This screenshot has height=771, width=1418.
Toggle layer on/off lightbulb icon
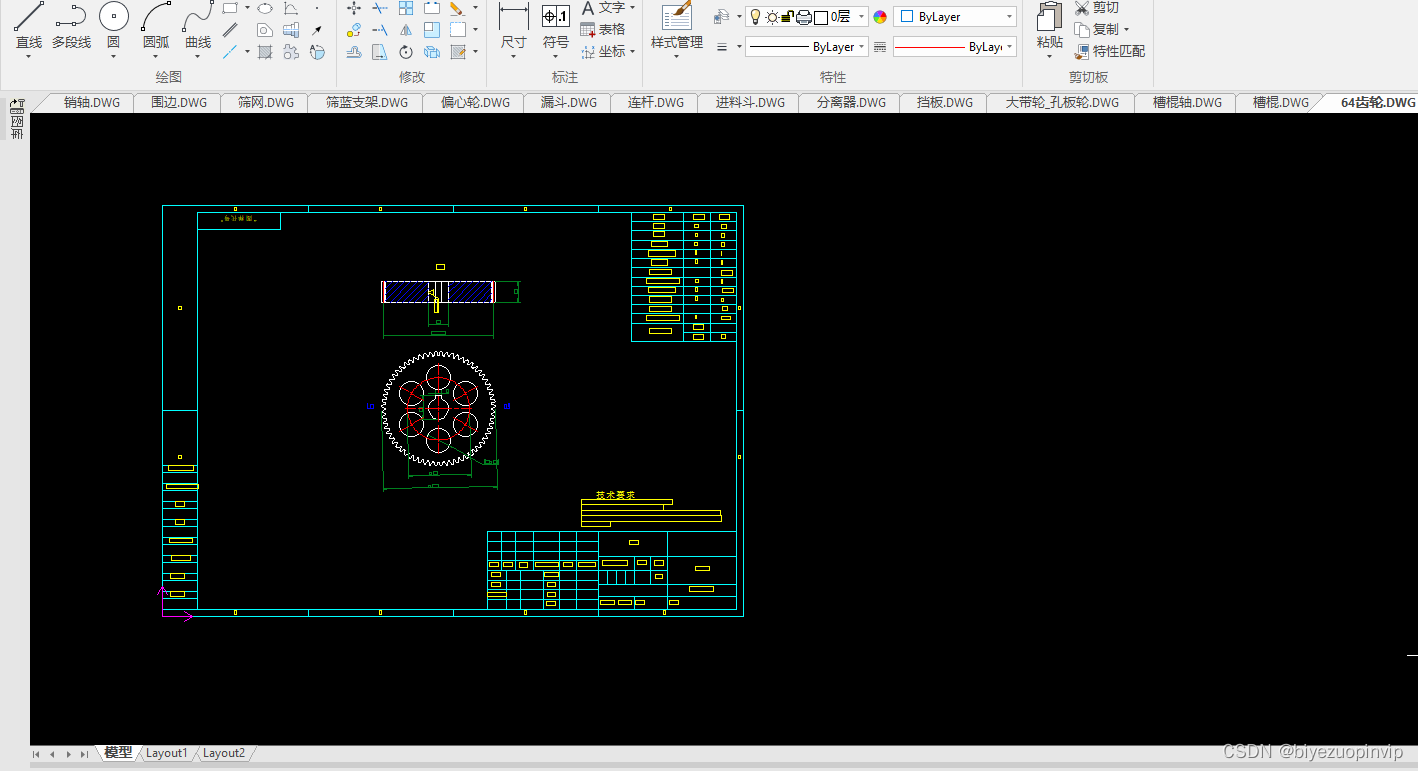[x=755, y=17]
